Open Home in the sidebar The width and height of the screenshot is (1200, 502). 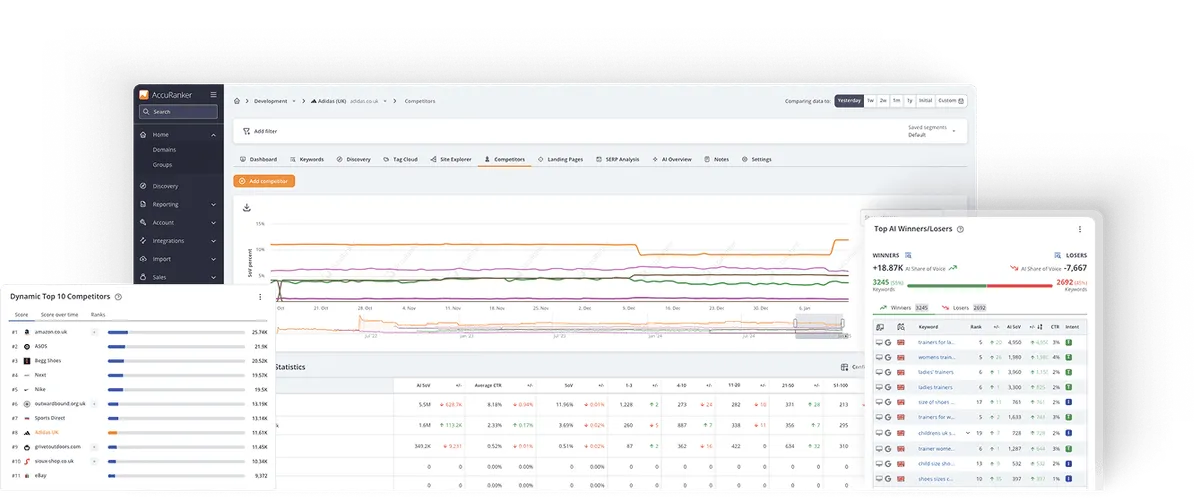tap(160, 134)
